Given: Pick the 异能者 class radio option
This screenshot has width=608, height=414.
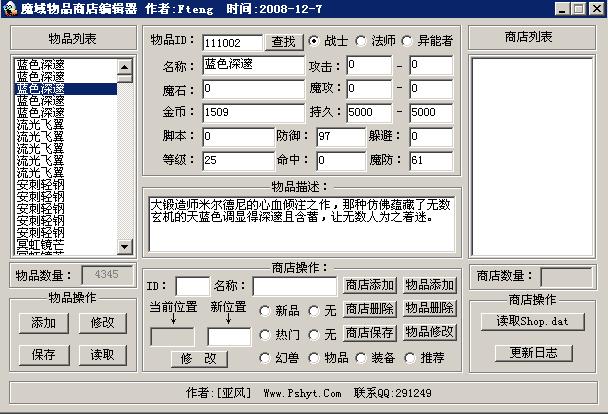Looking at the screenshot, I should click(x=408, y=42).
